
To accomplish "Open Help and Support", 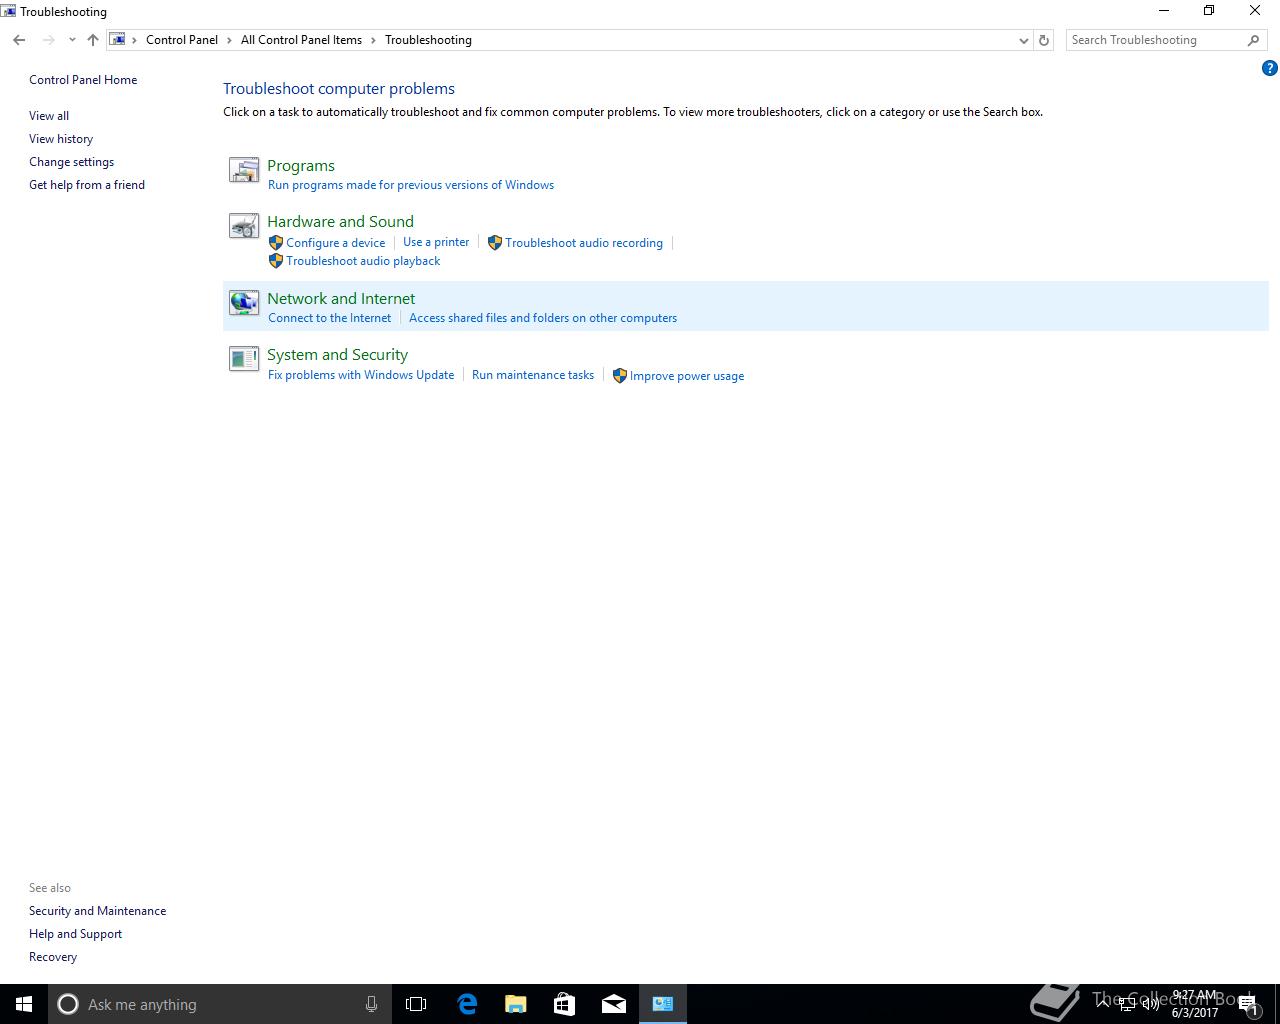I will pyautogui.click(x=76, y=934).
